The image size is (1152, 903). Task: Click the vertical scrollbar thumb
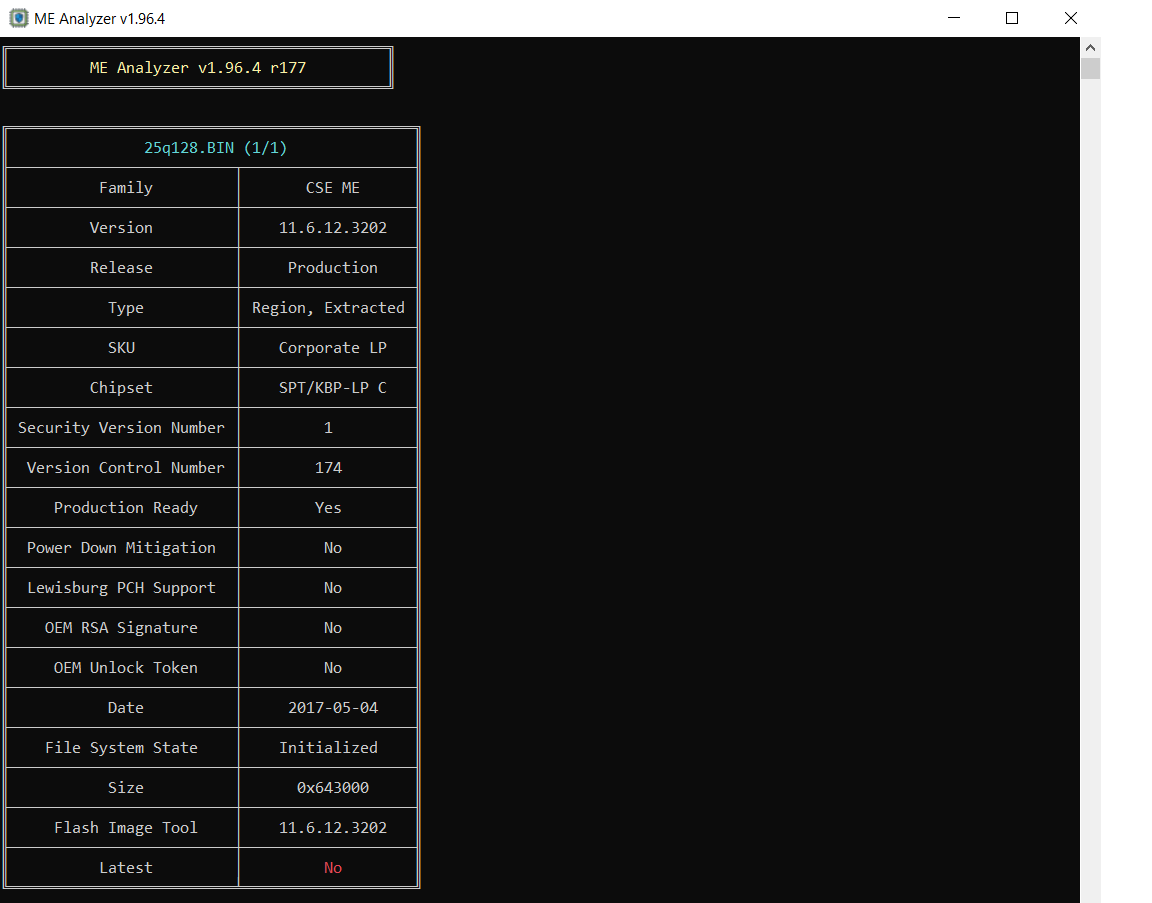point(1090,68)
